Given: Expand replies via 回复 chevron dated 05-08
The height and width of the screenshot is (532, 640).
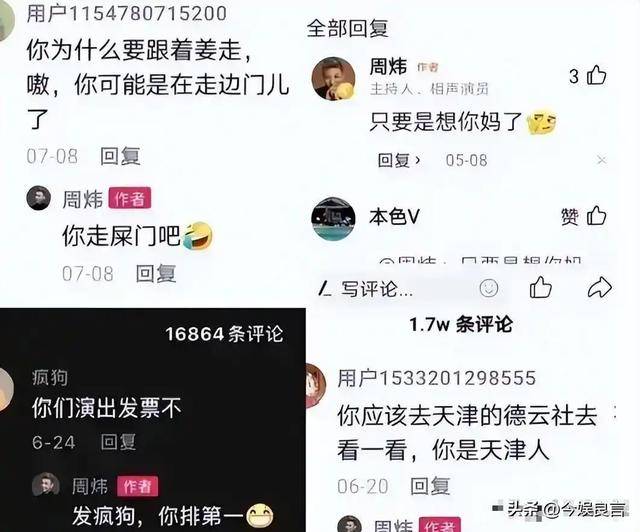Looking at the screenshot, I should [399, 160].
